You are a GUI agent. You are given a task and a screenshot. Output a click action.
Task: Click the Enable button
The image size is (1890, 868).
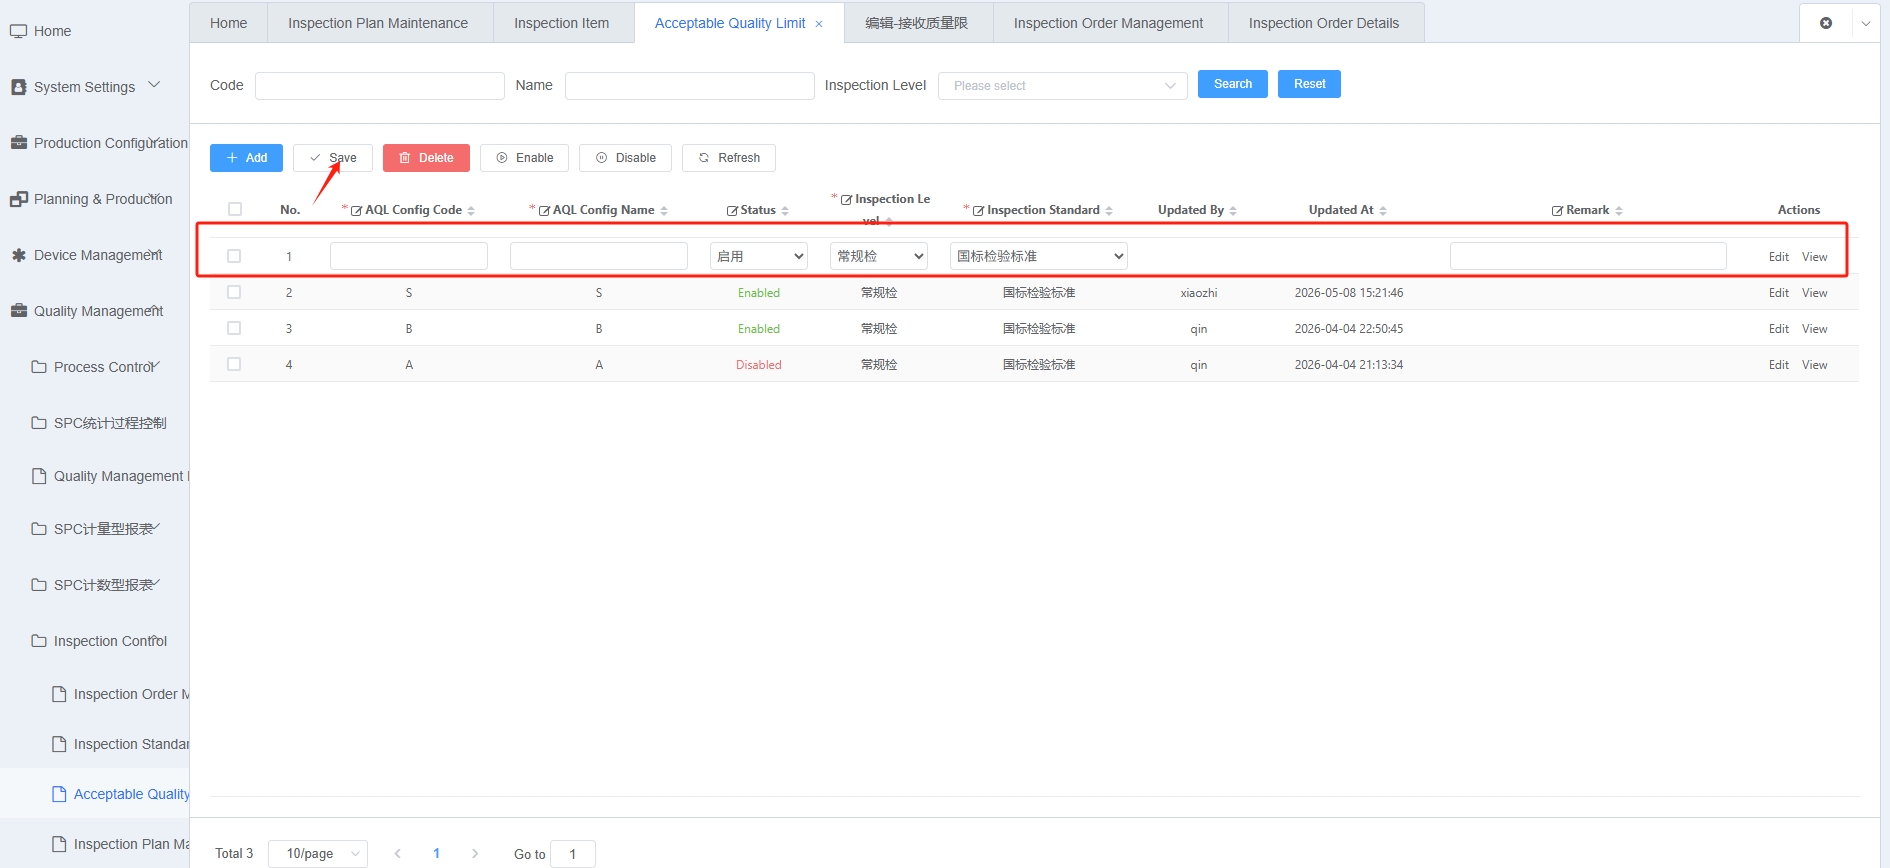525,158
